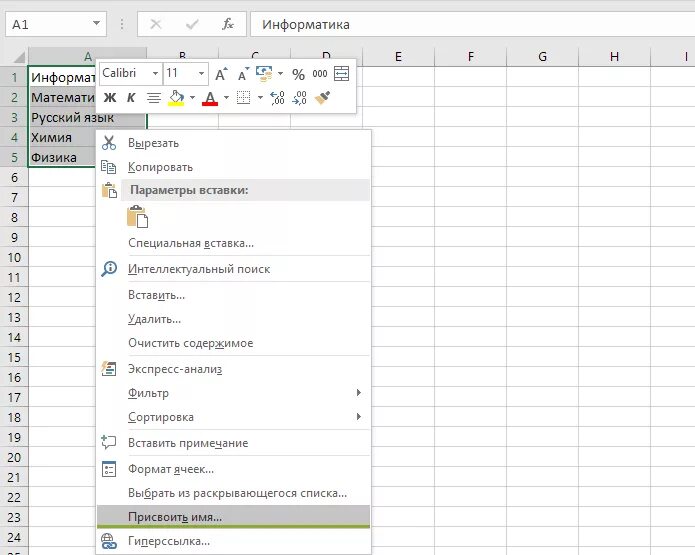Image resolution: width=695 pixels, height=555 pixels.
Task: Apply red font color
Action: tap(210, 98)
